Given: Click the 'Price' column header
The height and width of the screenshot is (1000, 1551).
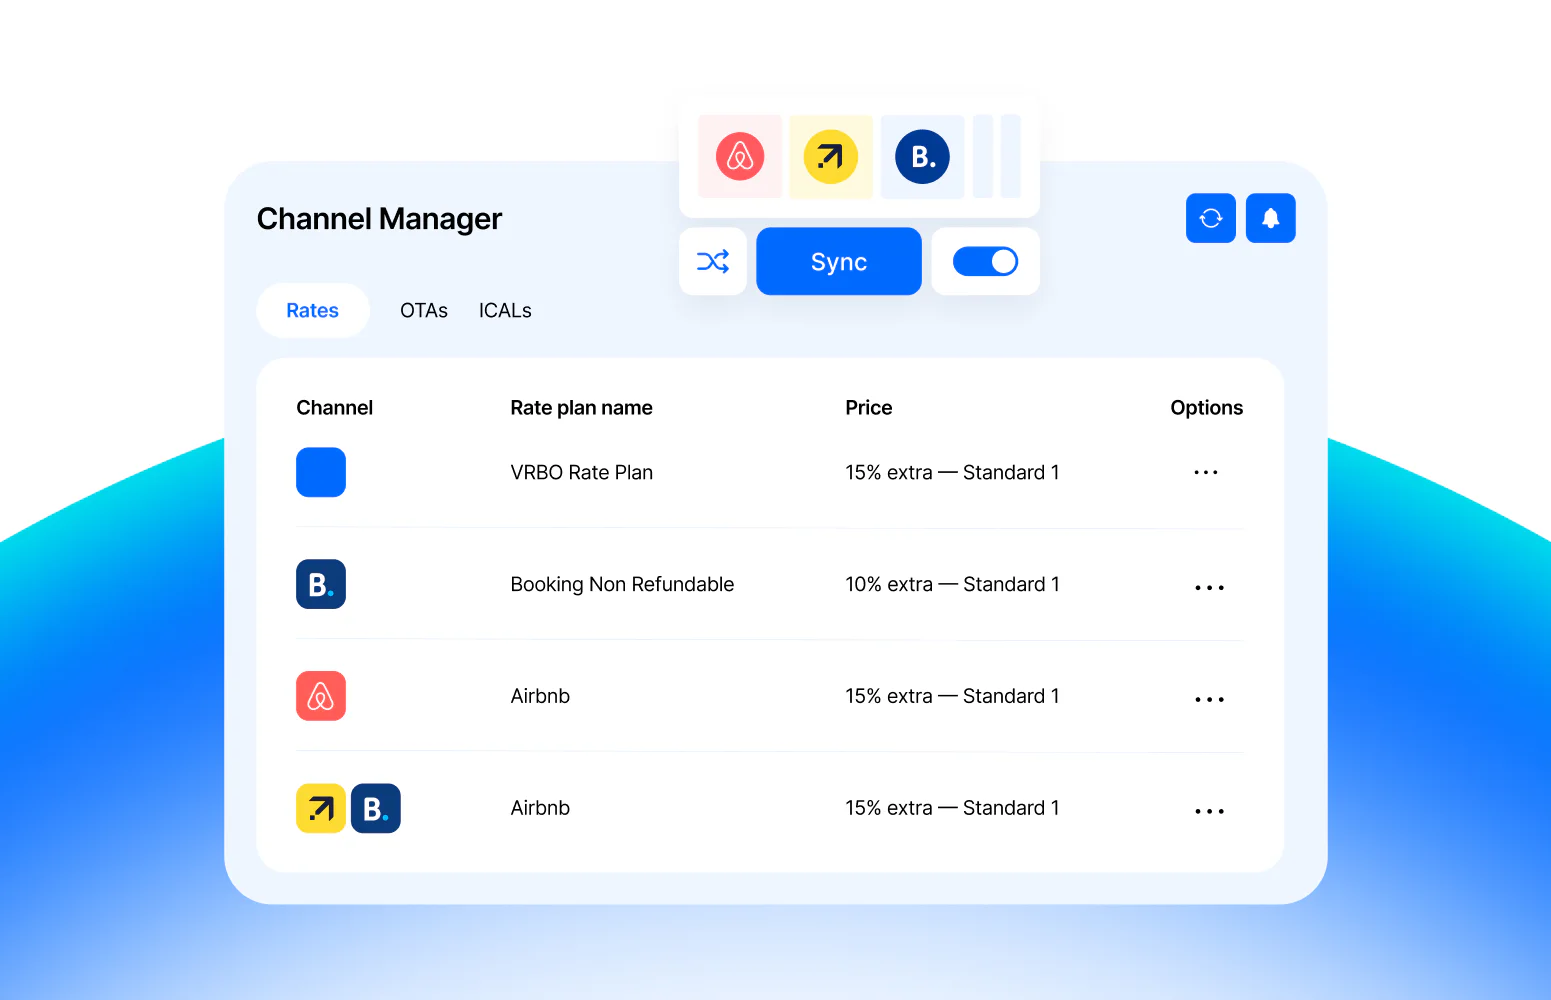Looking at the screenshot, I should point(869,407).
